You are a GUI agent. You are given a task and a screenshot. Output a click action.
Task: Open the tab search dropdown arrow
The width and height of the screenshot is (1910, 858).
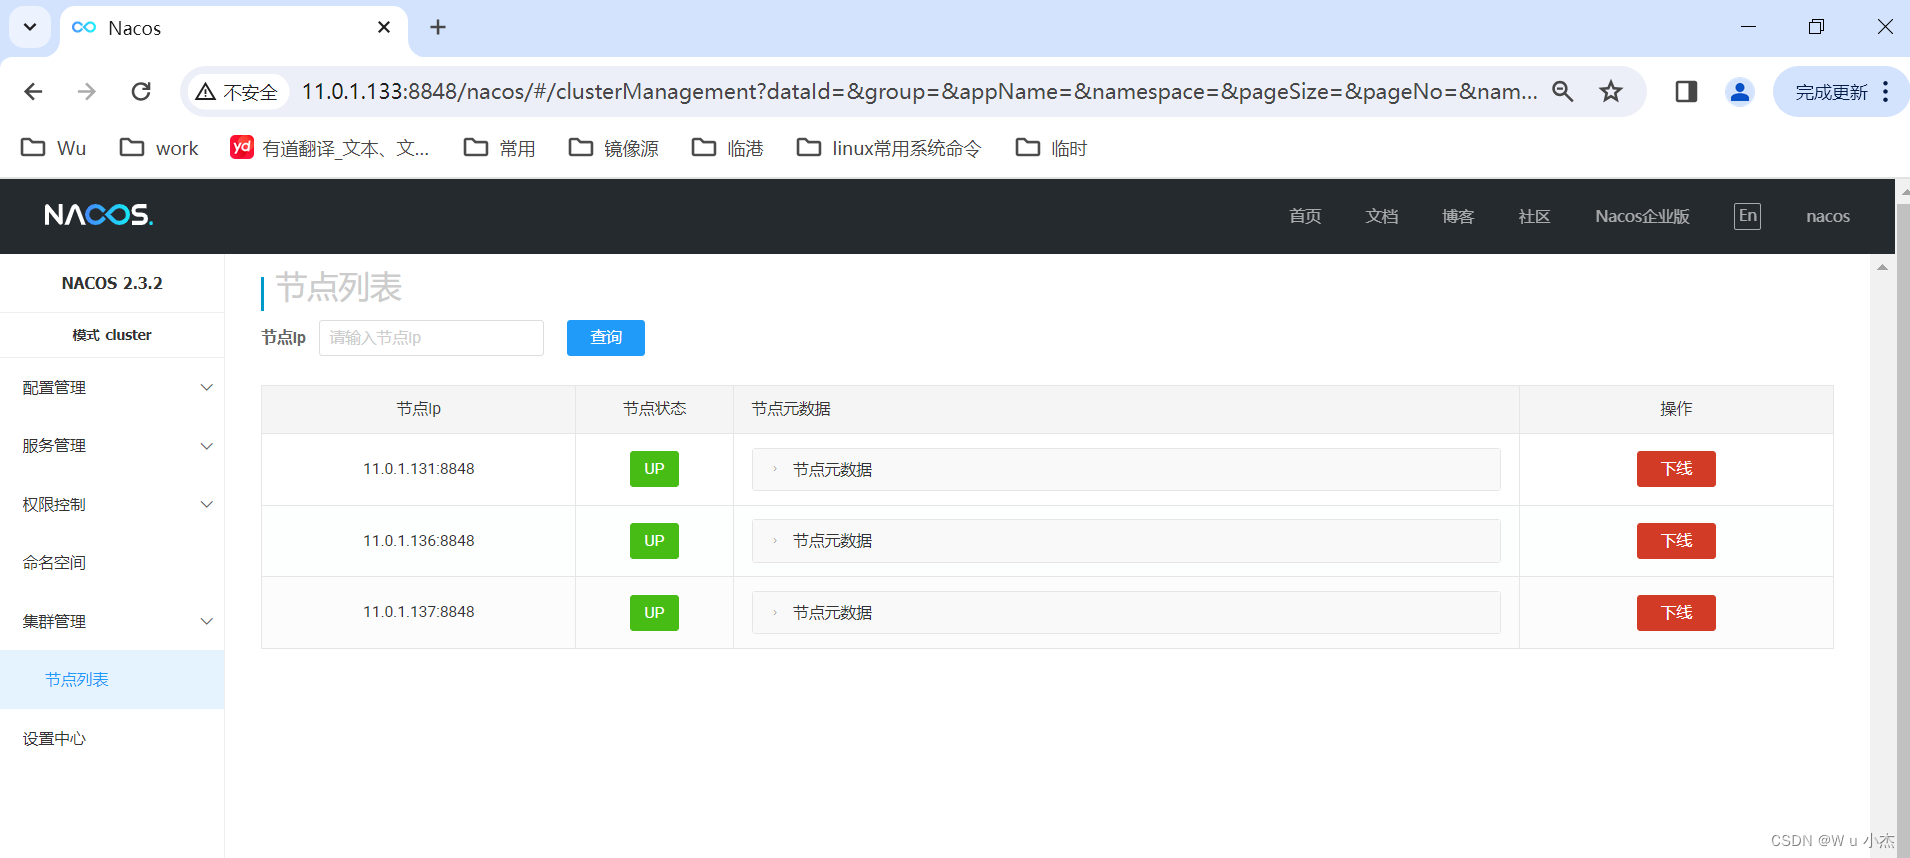[30, 27]
